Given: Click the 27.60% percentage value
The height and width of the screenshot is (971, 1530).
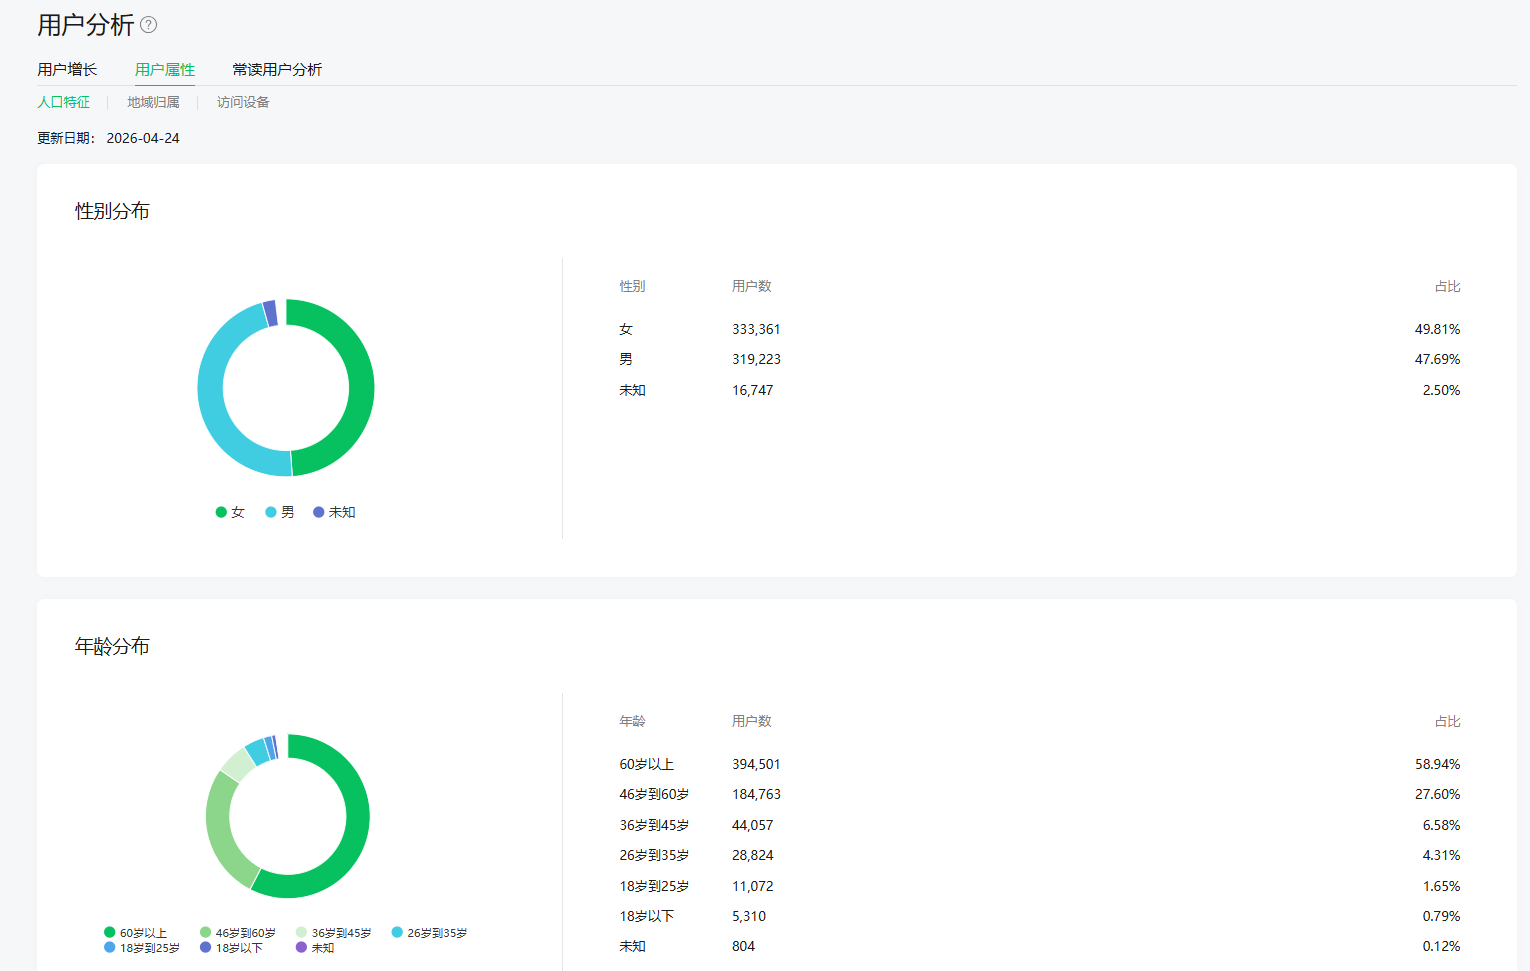Looking at the screenshot, I should pyautogui.click(x=1437, y=794).
